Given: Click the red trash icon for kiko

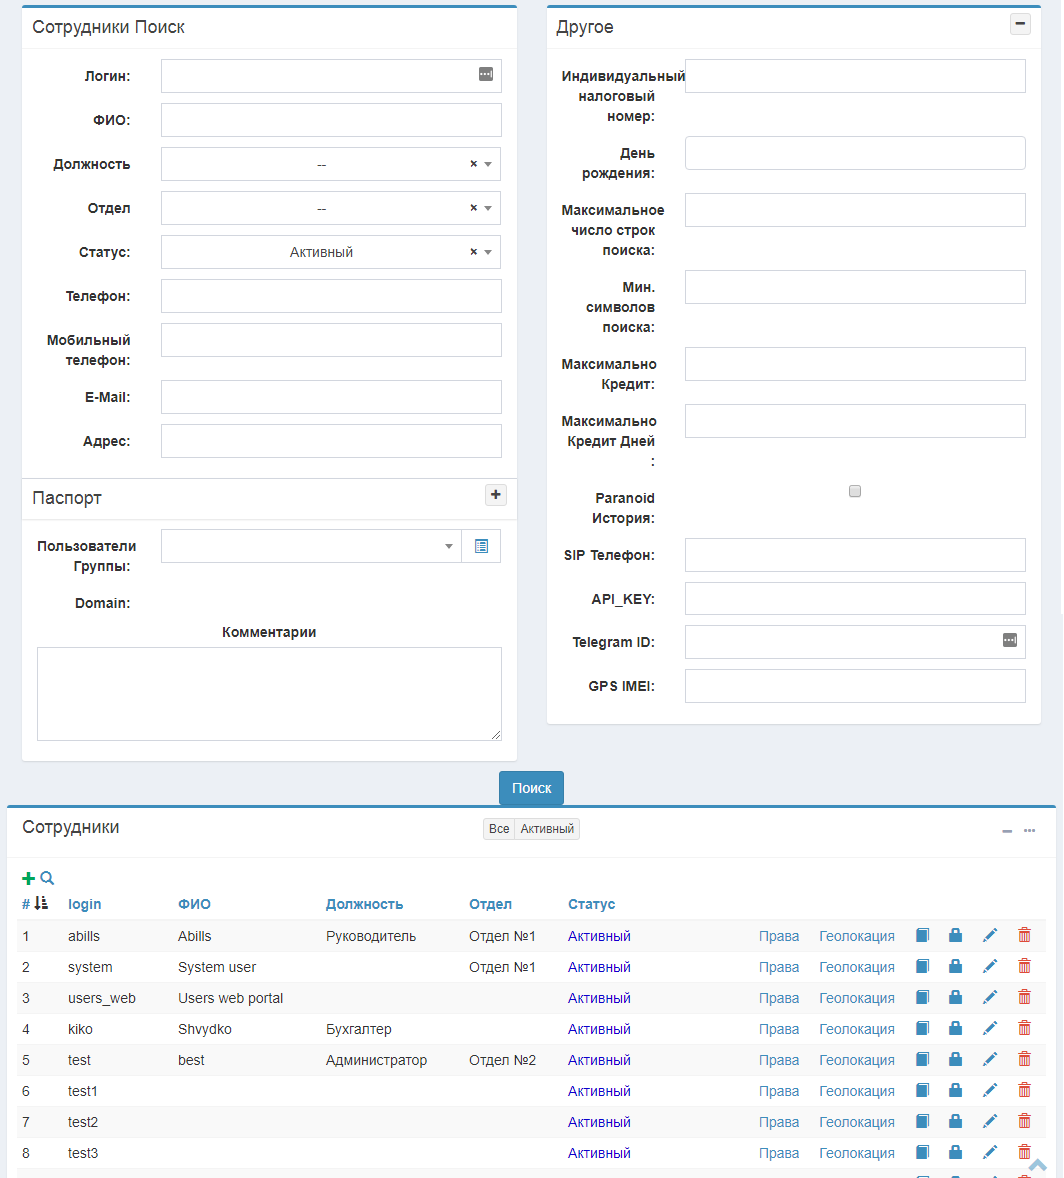Looking at the screenshot, I should coord(1024,1029).
